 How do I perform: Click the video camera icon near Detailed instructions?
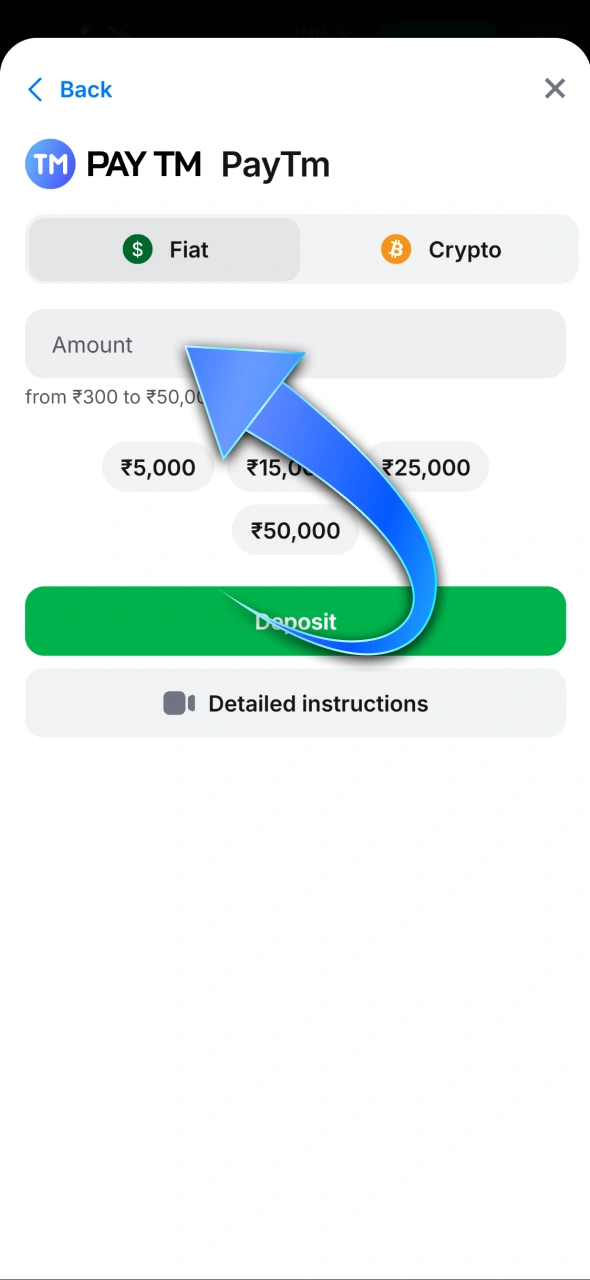tap(178, 703)
